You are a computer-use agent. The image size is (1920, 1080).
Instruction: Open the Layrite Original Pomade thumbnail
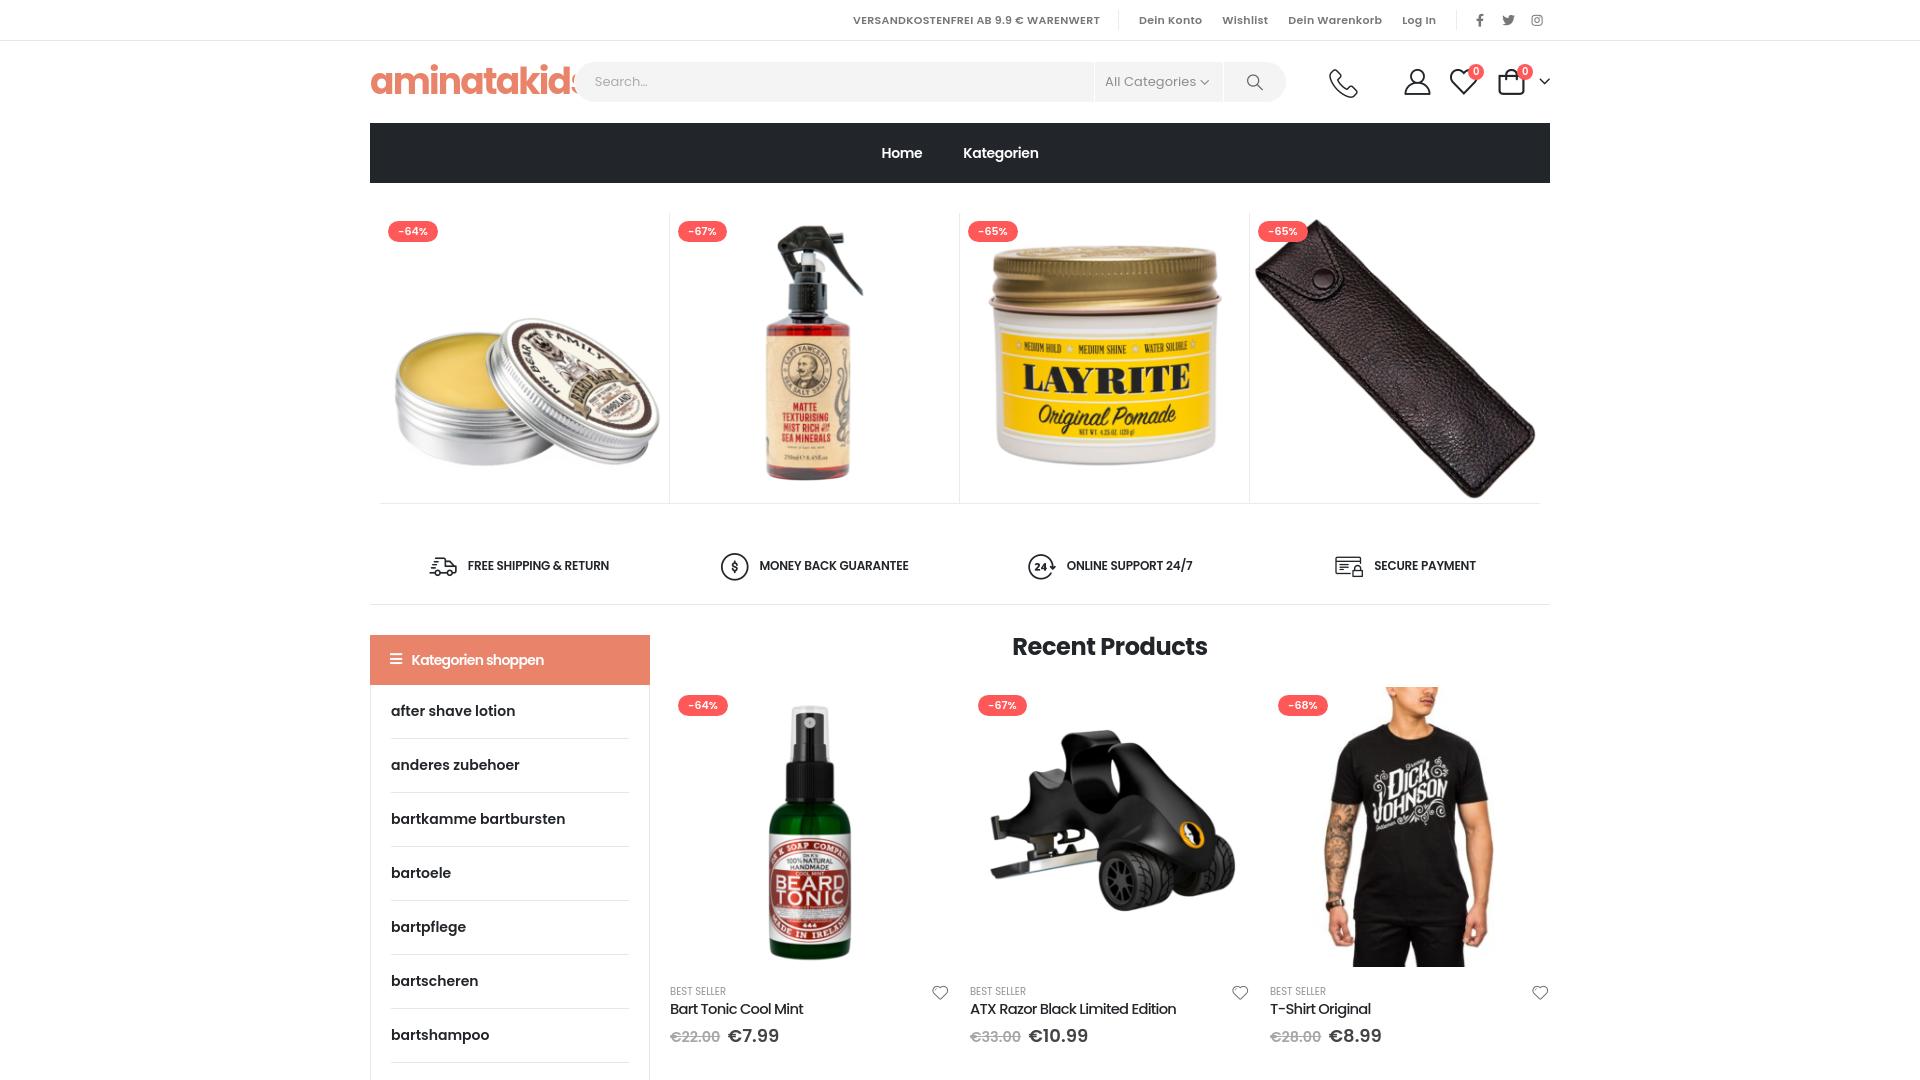pos(1104,357)
